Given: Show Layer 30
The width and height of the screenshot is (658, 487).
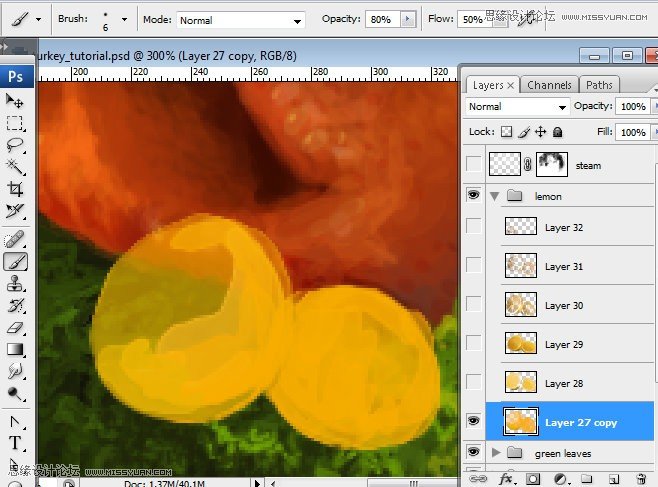Looking at the screenshot, I should click(x=474, y=304).
